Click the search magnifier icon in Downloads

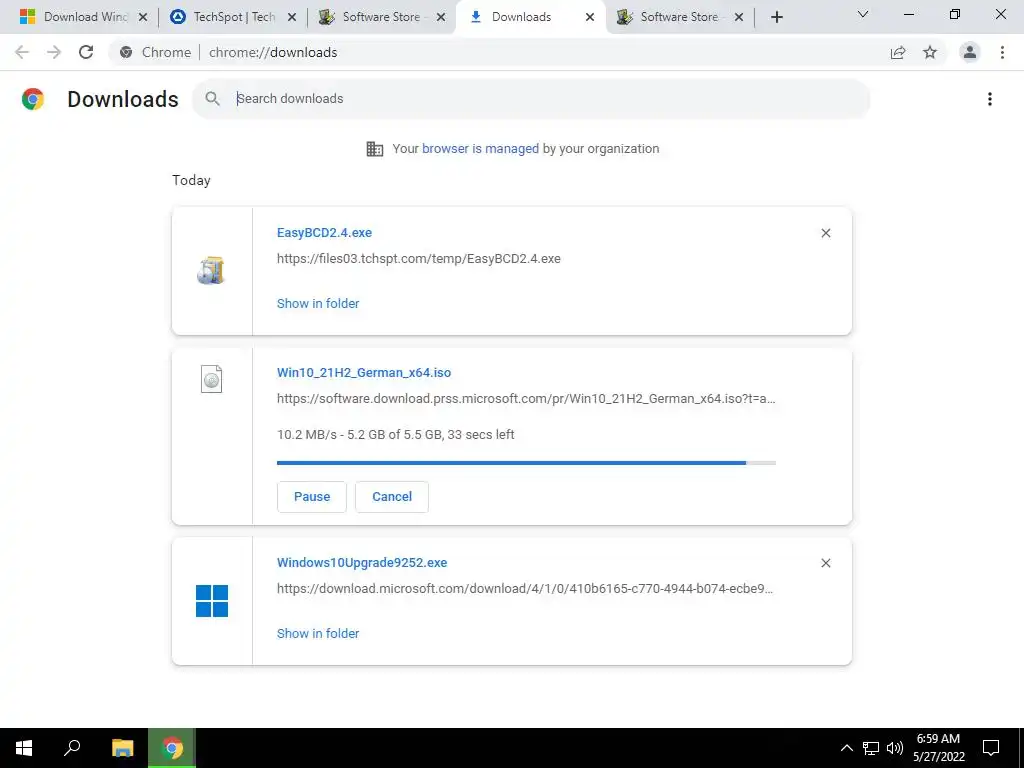(212, 99)
